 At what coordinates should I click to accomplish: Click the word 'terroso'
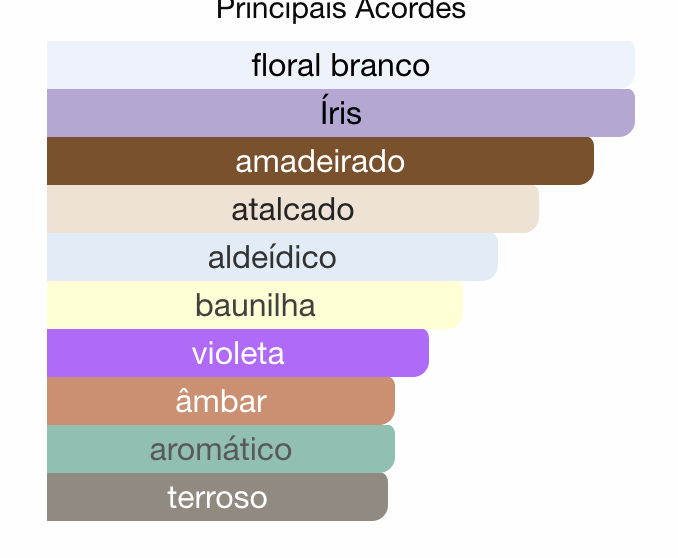click(217, 497)
